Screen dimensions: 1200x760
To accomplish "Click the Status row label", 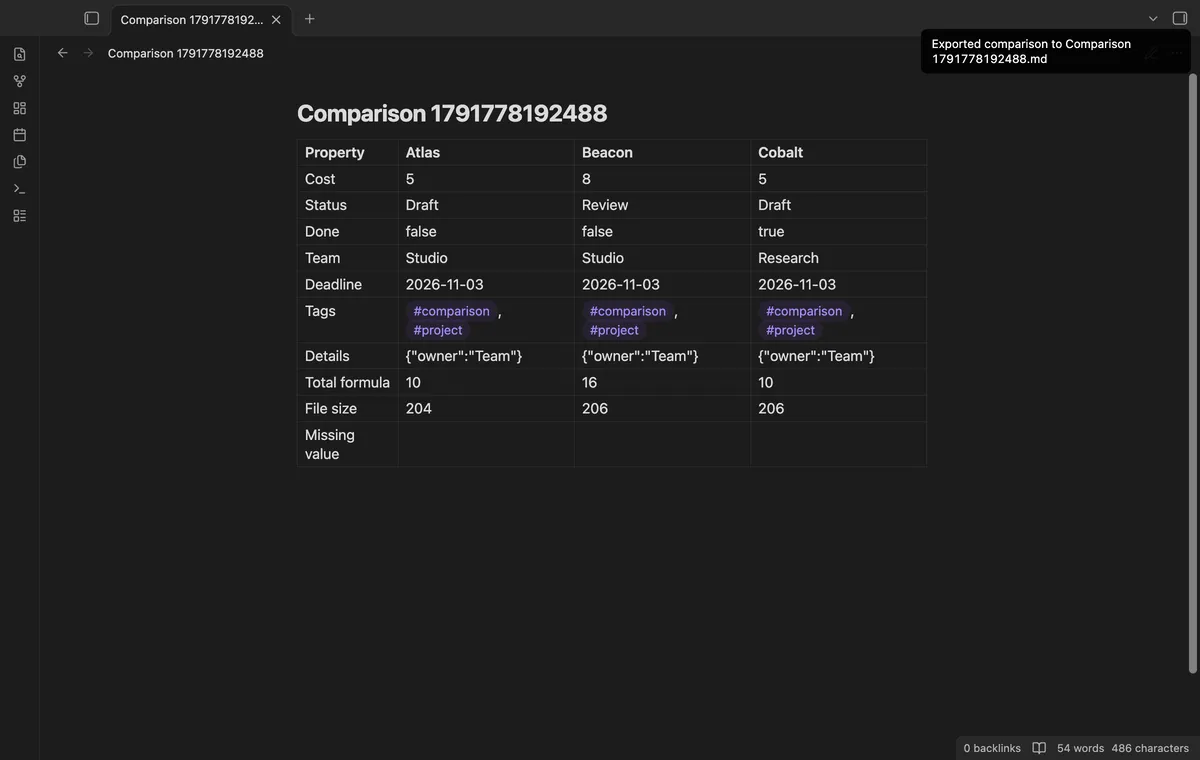I will (326, 205).
